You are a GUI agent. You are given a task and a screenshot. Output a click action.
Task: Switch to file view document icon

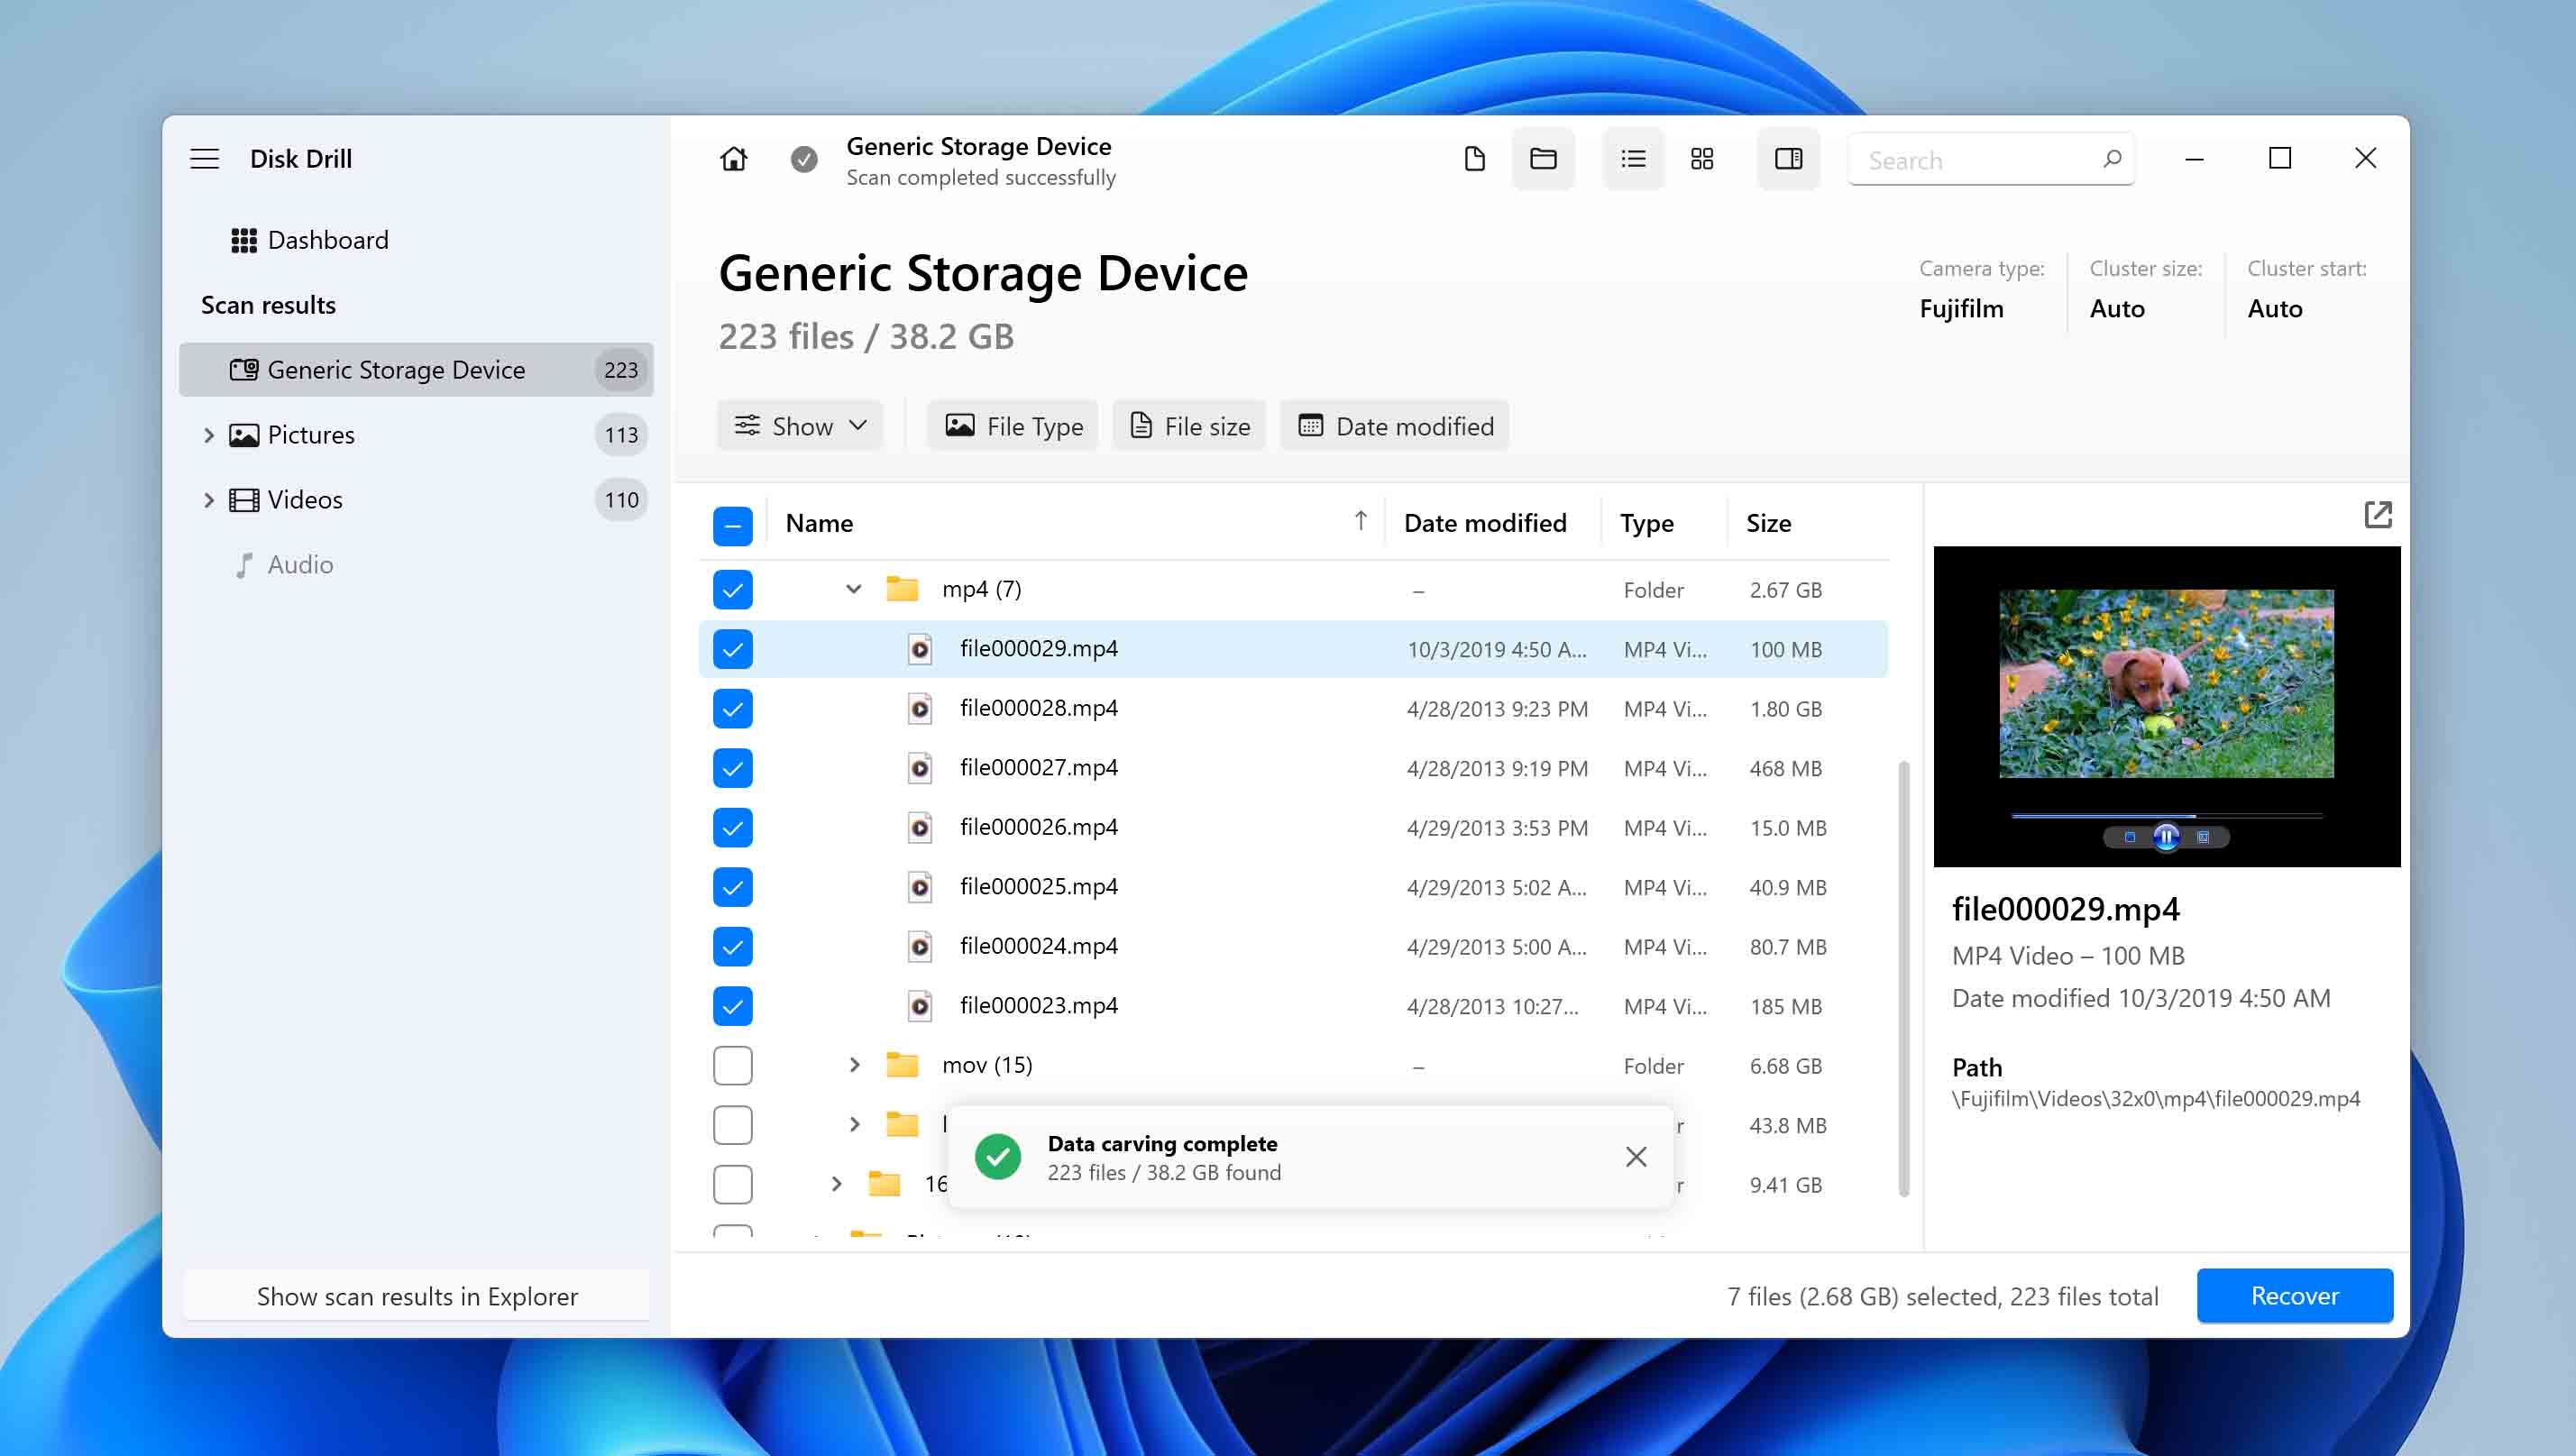coord(1474,159)
